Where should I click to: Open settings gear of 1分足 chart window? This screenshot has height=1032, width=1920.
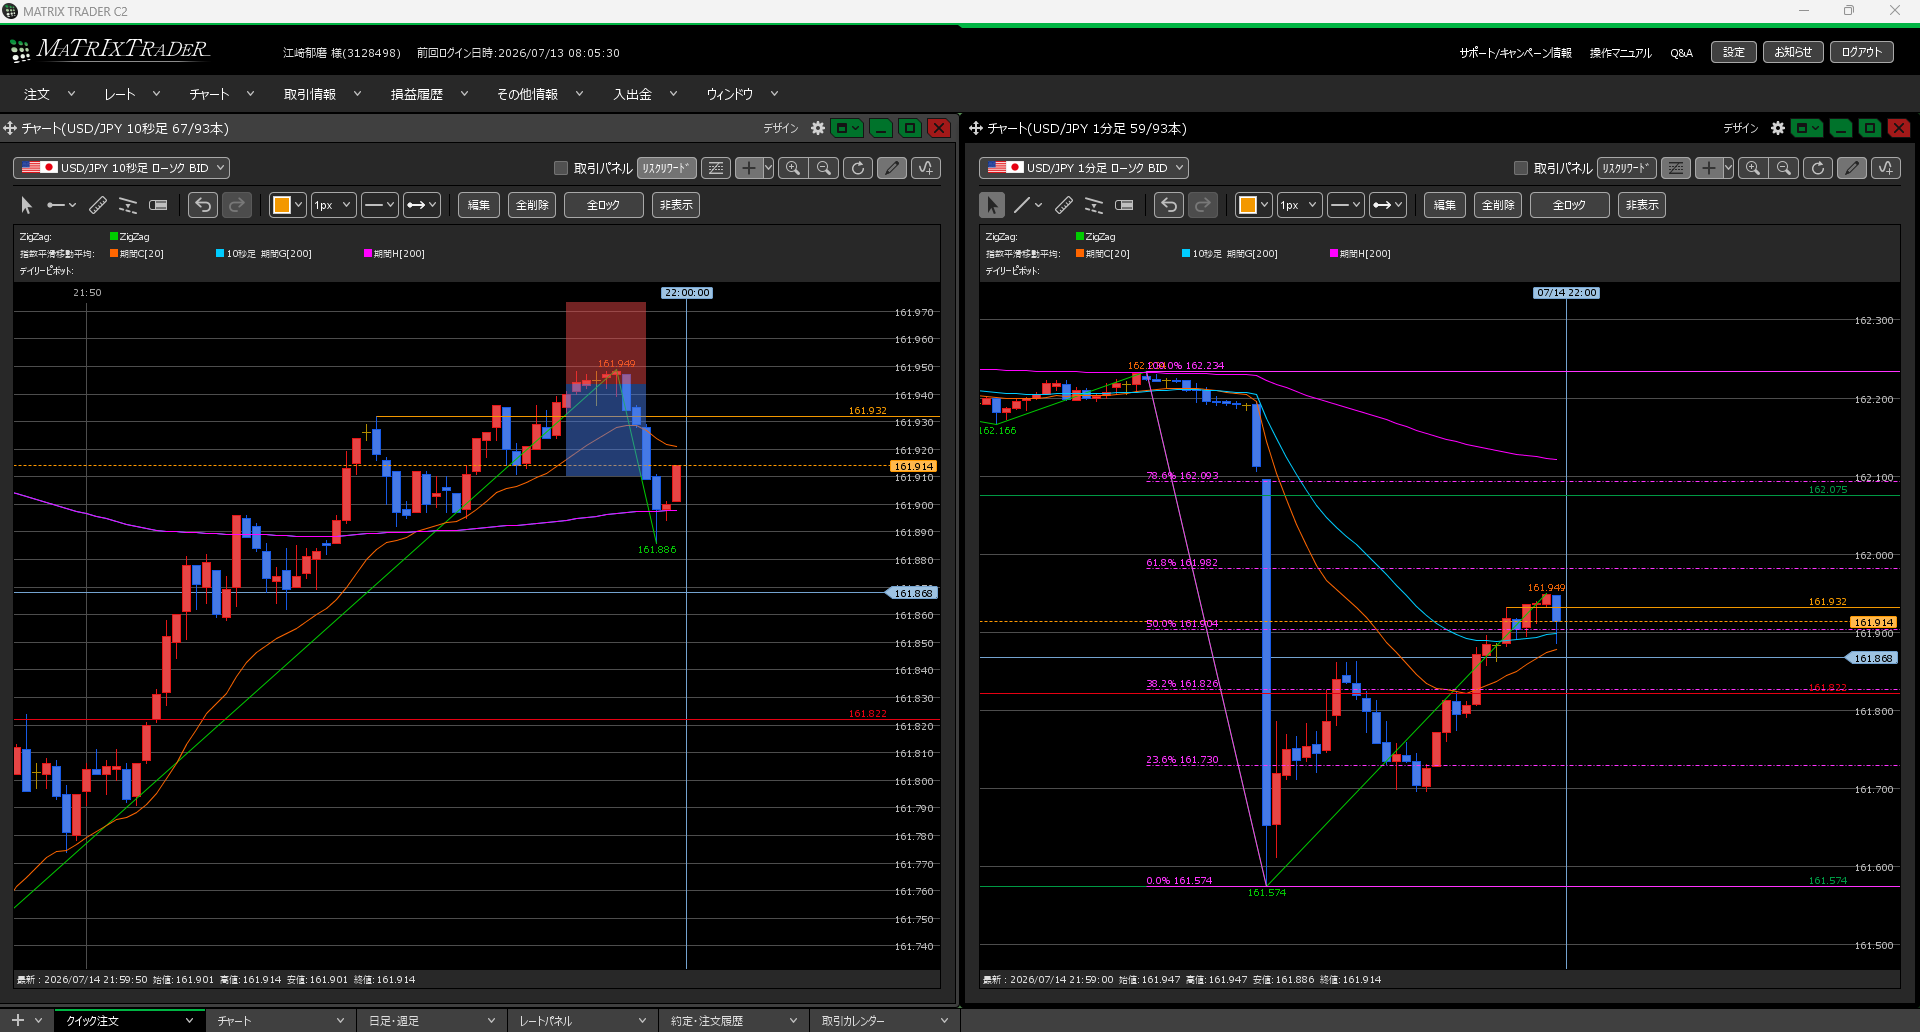(1778, 128)
